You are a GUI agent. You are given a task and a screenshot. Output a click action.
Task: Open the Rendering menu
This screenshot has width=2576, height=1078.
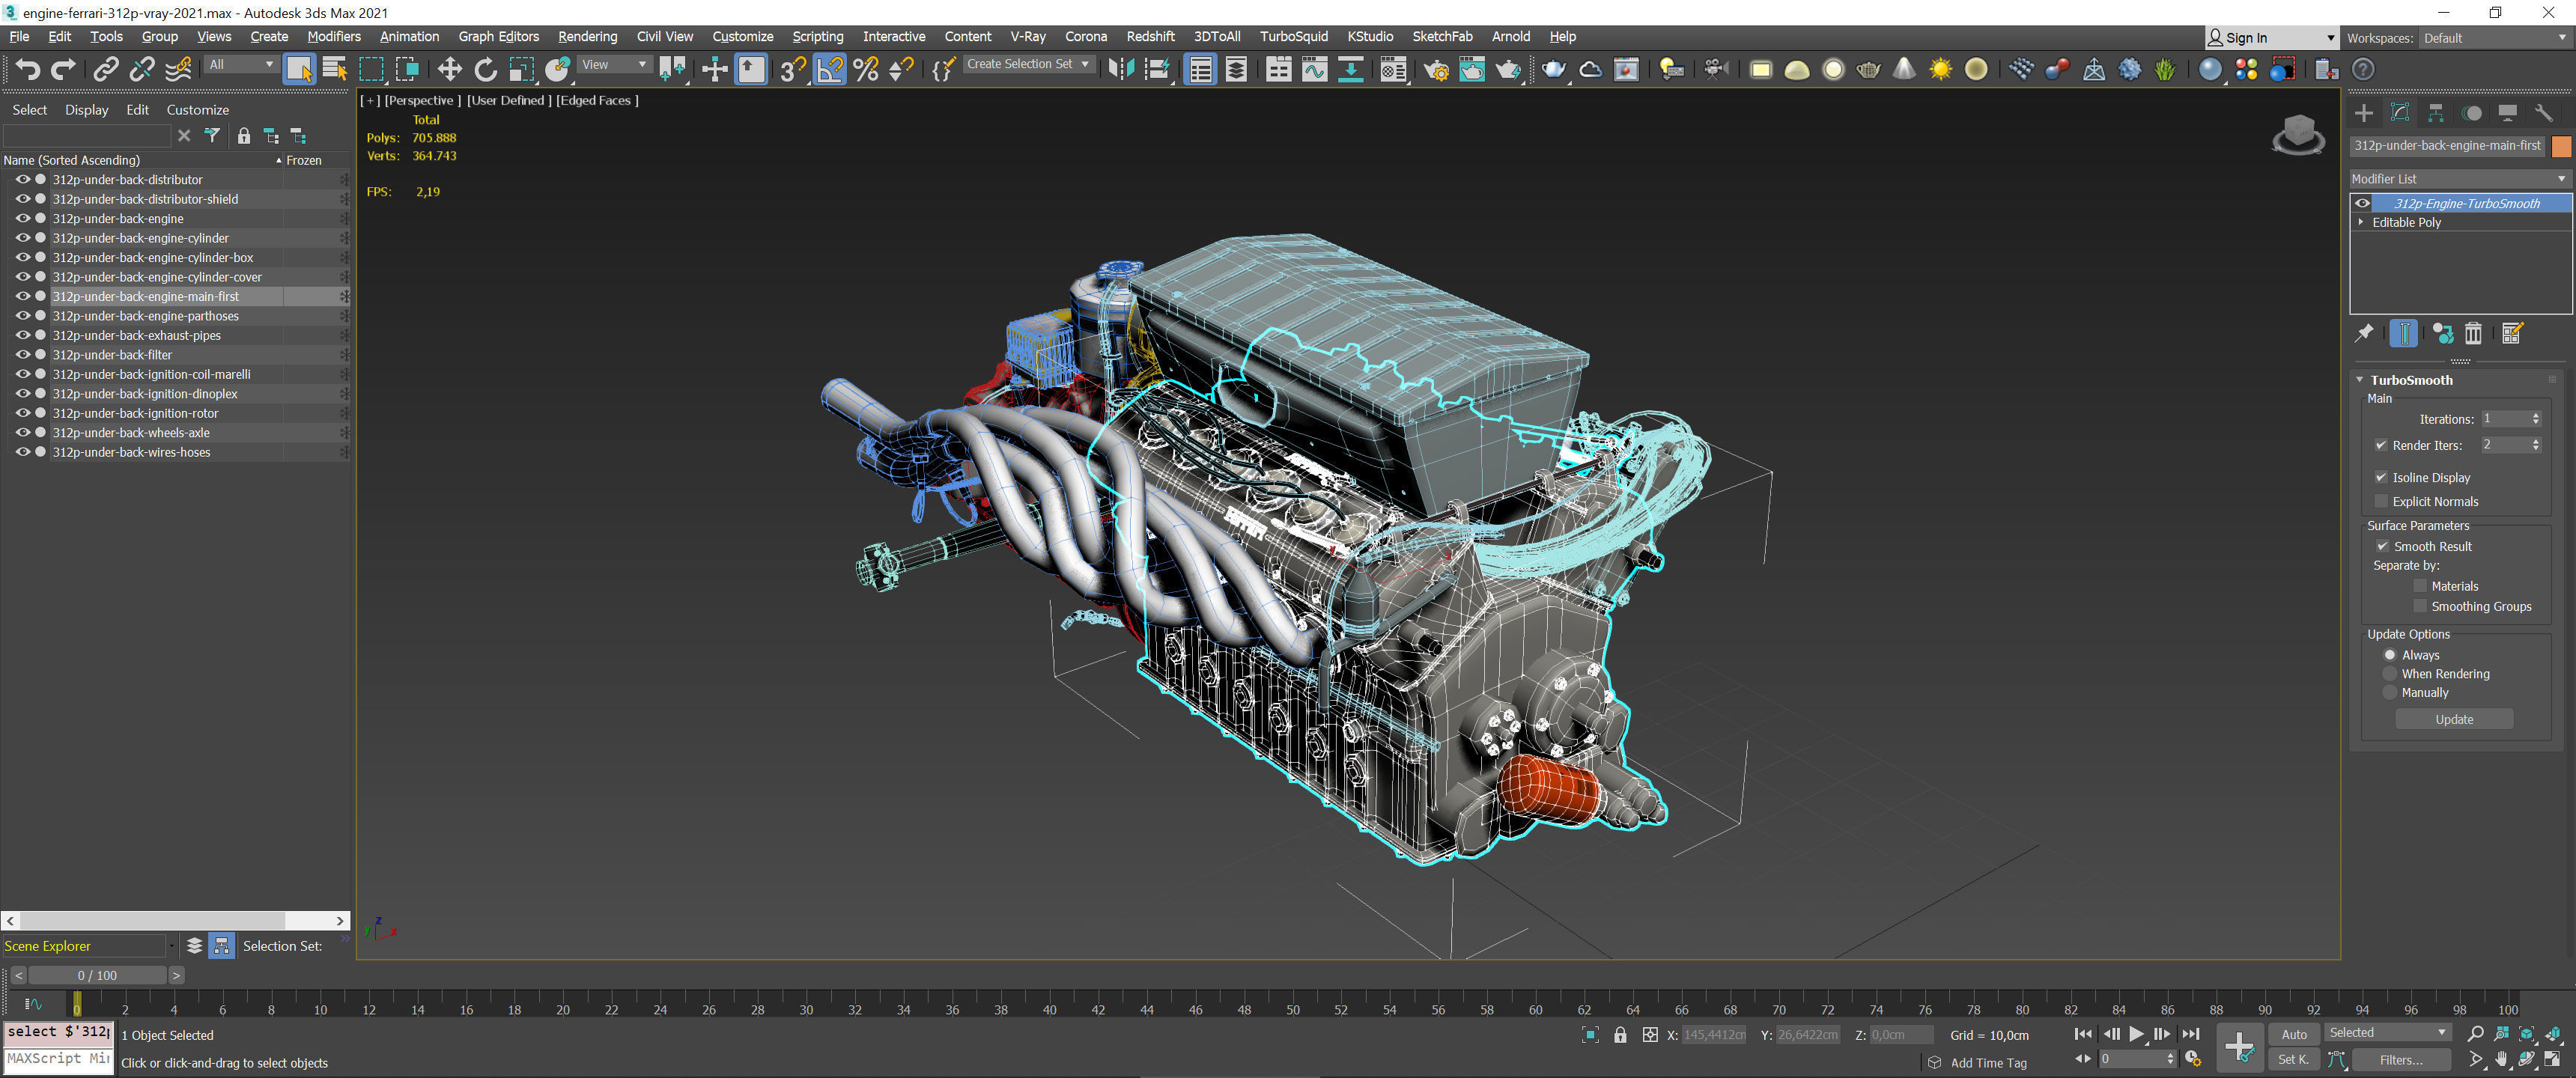click(587, 37)
